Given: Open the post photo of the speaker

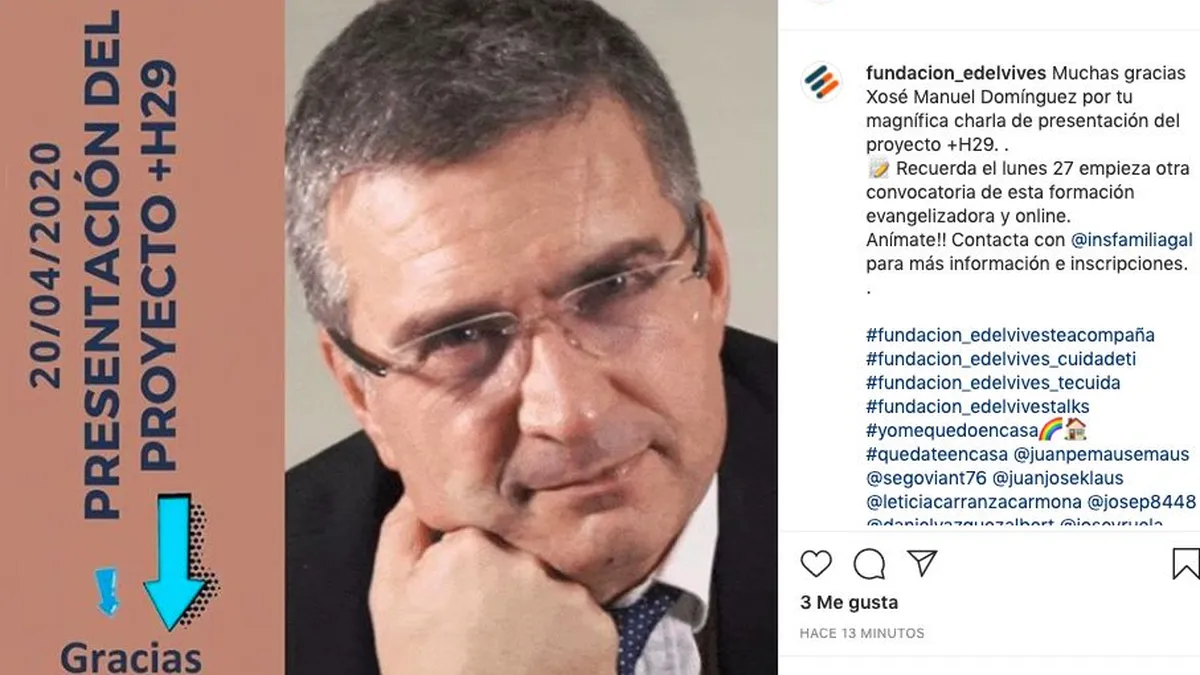Looking at the screenshot, I should tap(531, 337).
